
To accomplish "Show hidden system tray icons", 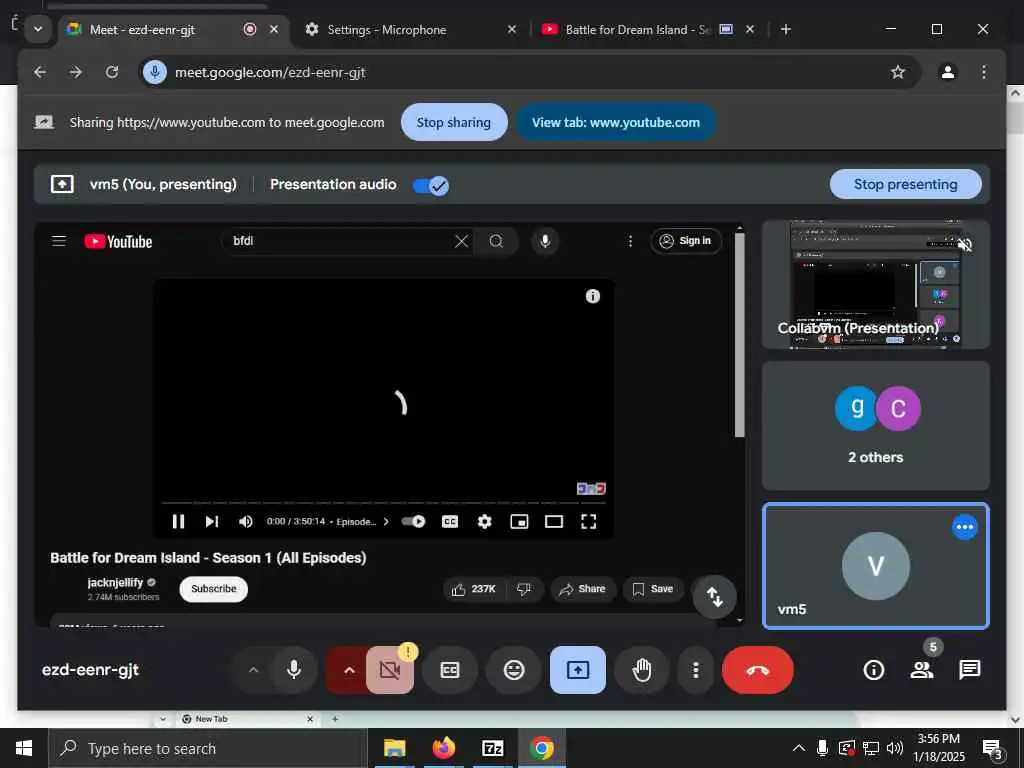I will coord(798,748).
